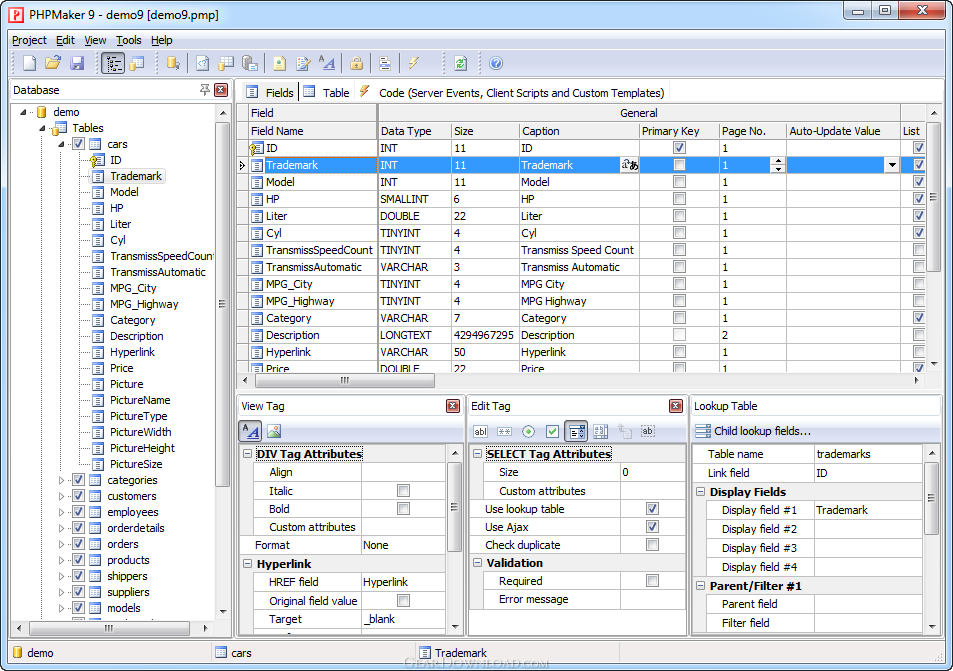Choose checkbox edit tag icon
Image resolution: width=953 pixels, height=671 pixels.
[552, 432]
